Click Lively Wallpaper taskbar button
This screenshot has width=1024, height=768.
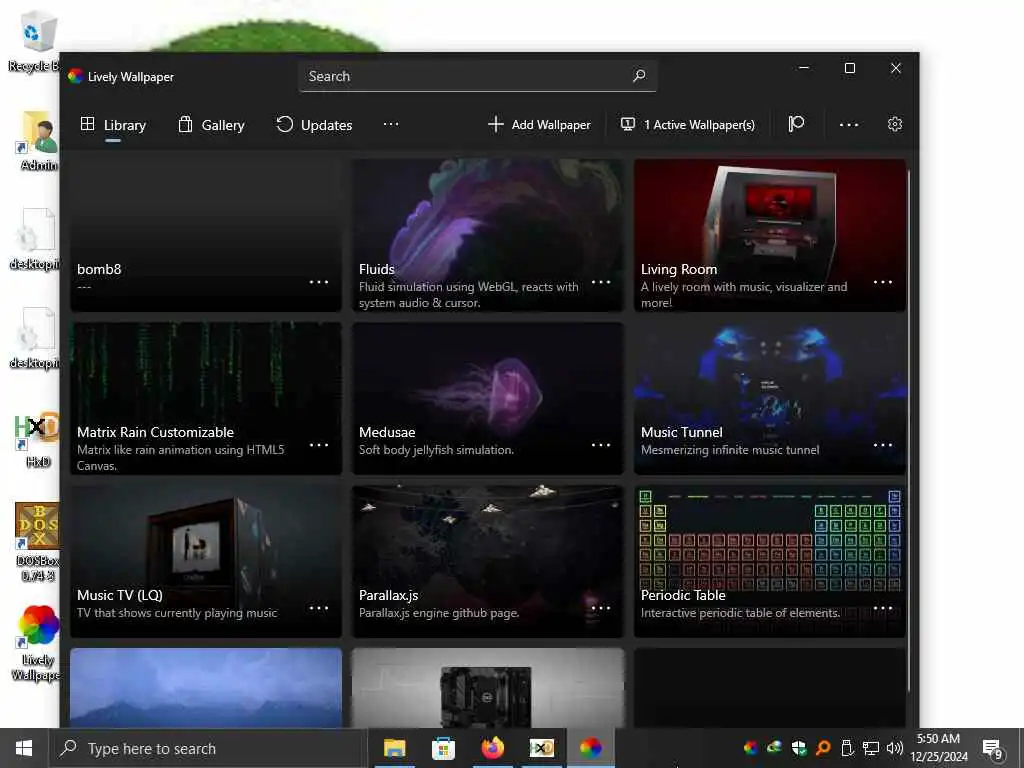590,748
